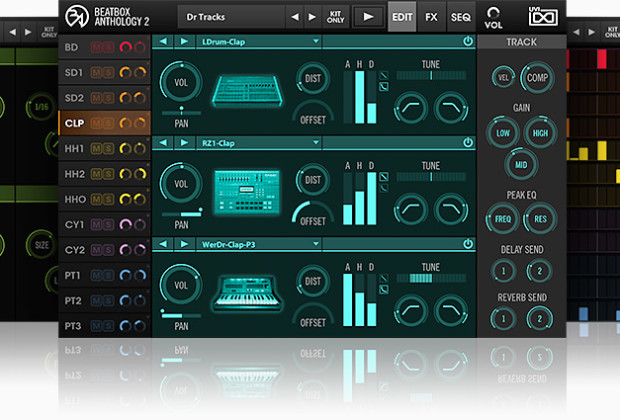The image size is (620, 420).
Task: Click the RZ1-Clap drum machine thumbnail
Action: click(247, 192)
